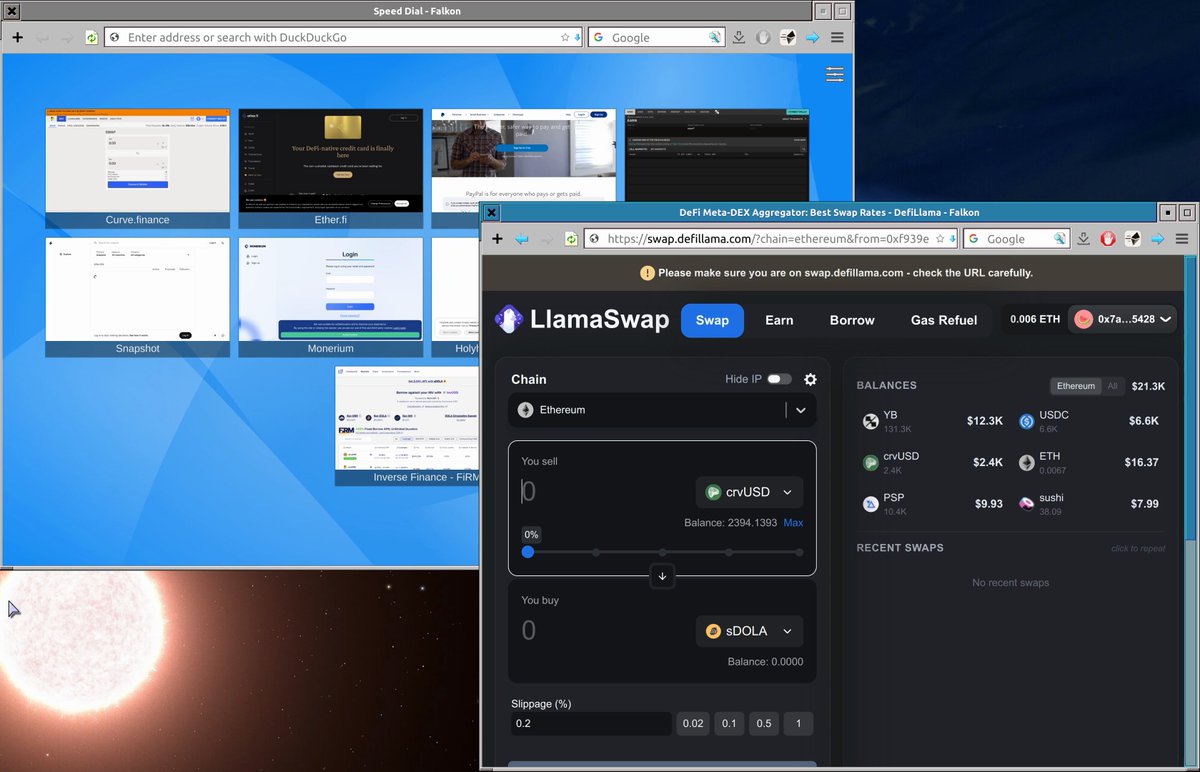The image size is (1200, 772).
Task: Click red AdBlock hand icon
Action: [x=1108, y=239]
